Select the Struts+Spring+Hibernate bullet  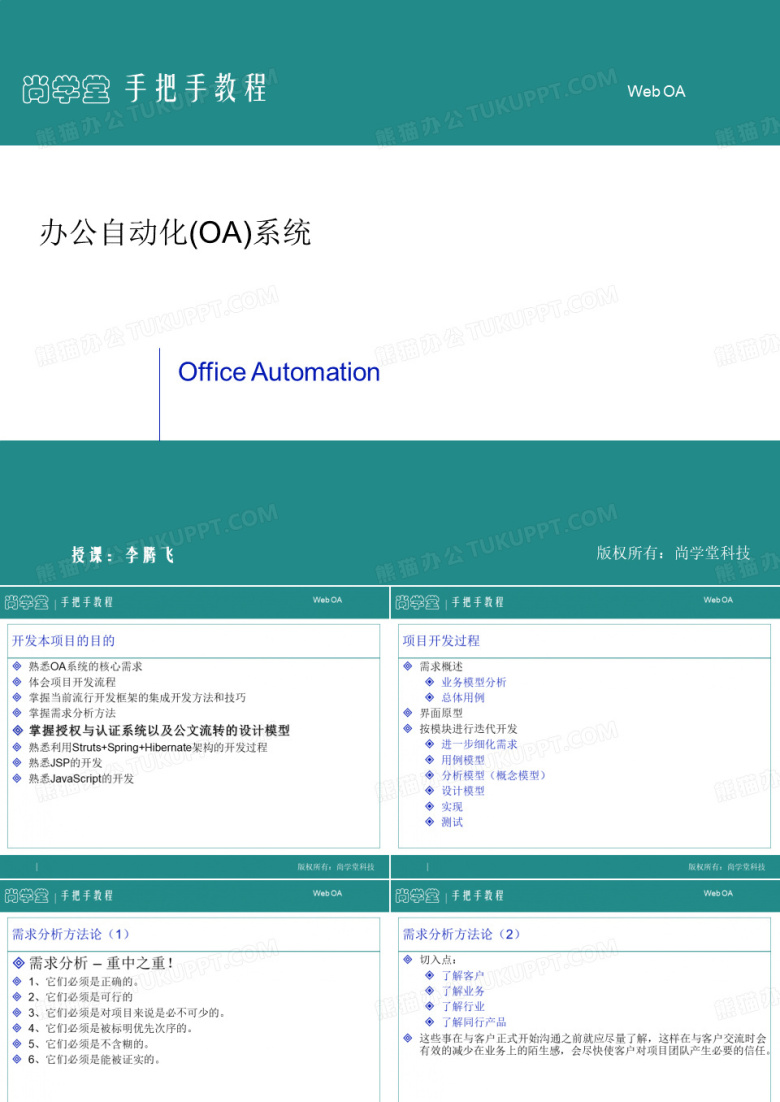[x=148, y=747]
